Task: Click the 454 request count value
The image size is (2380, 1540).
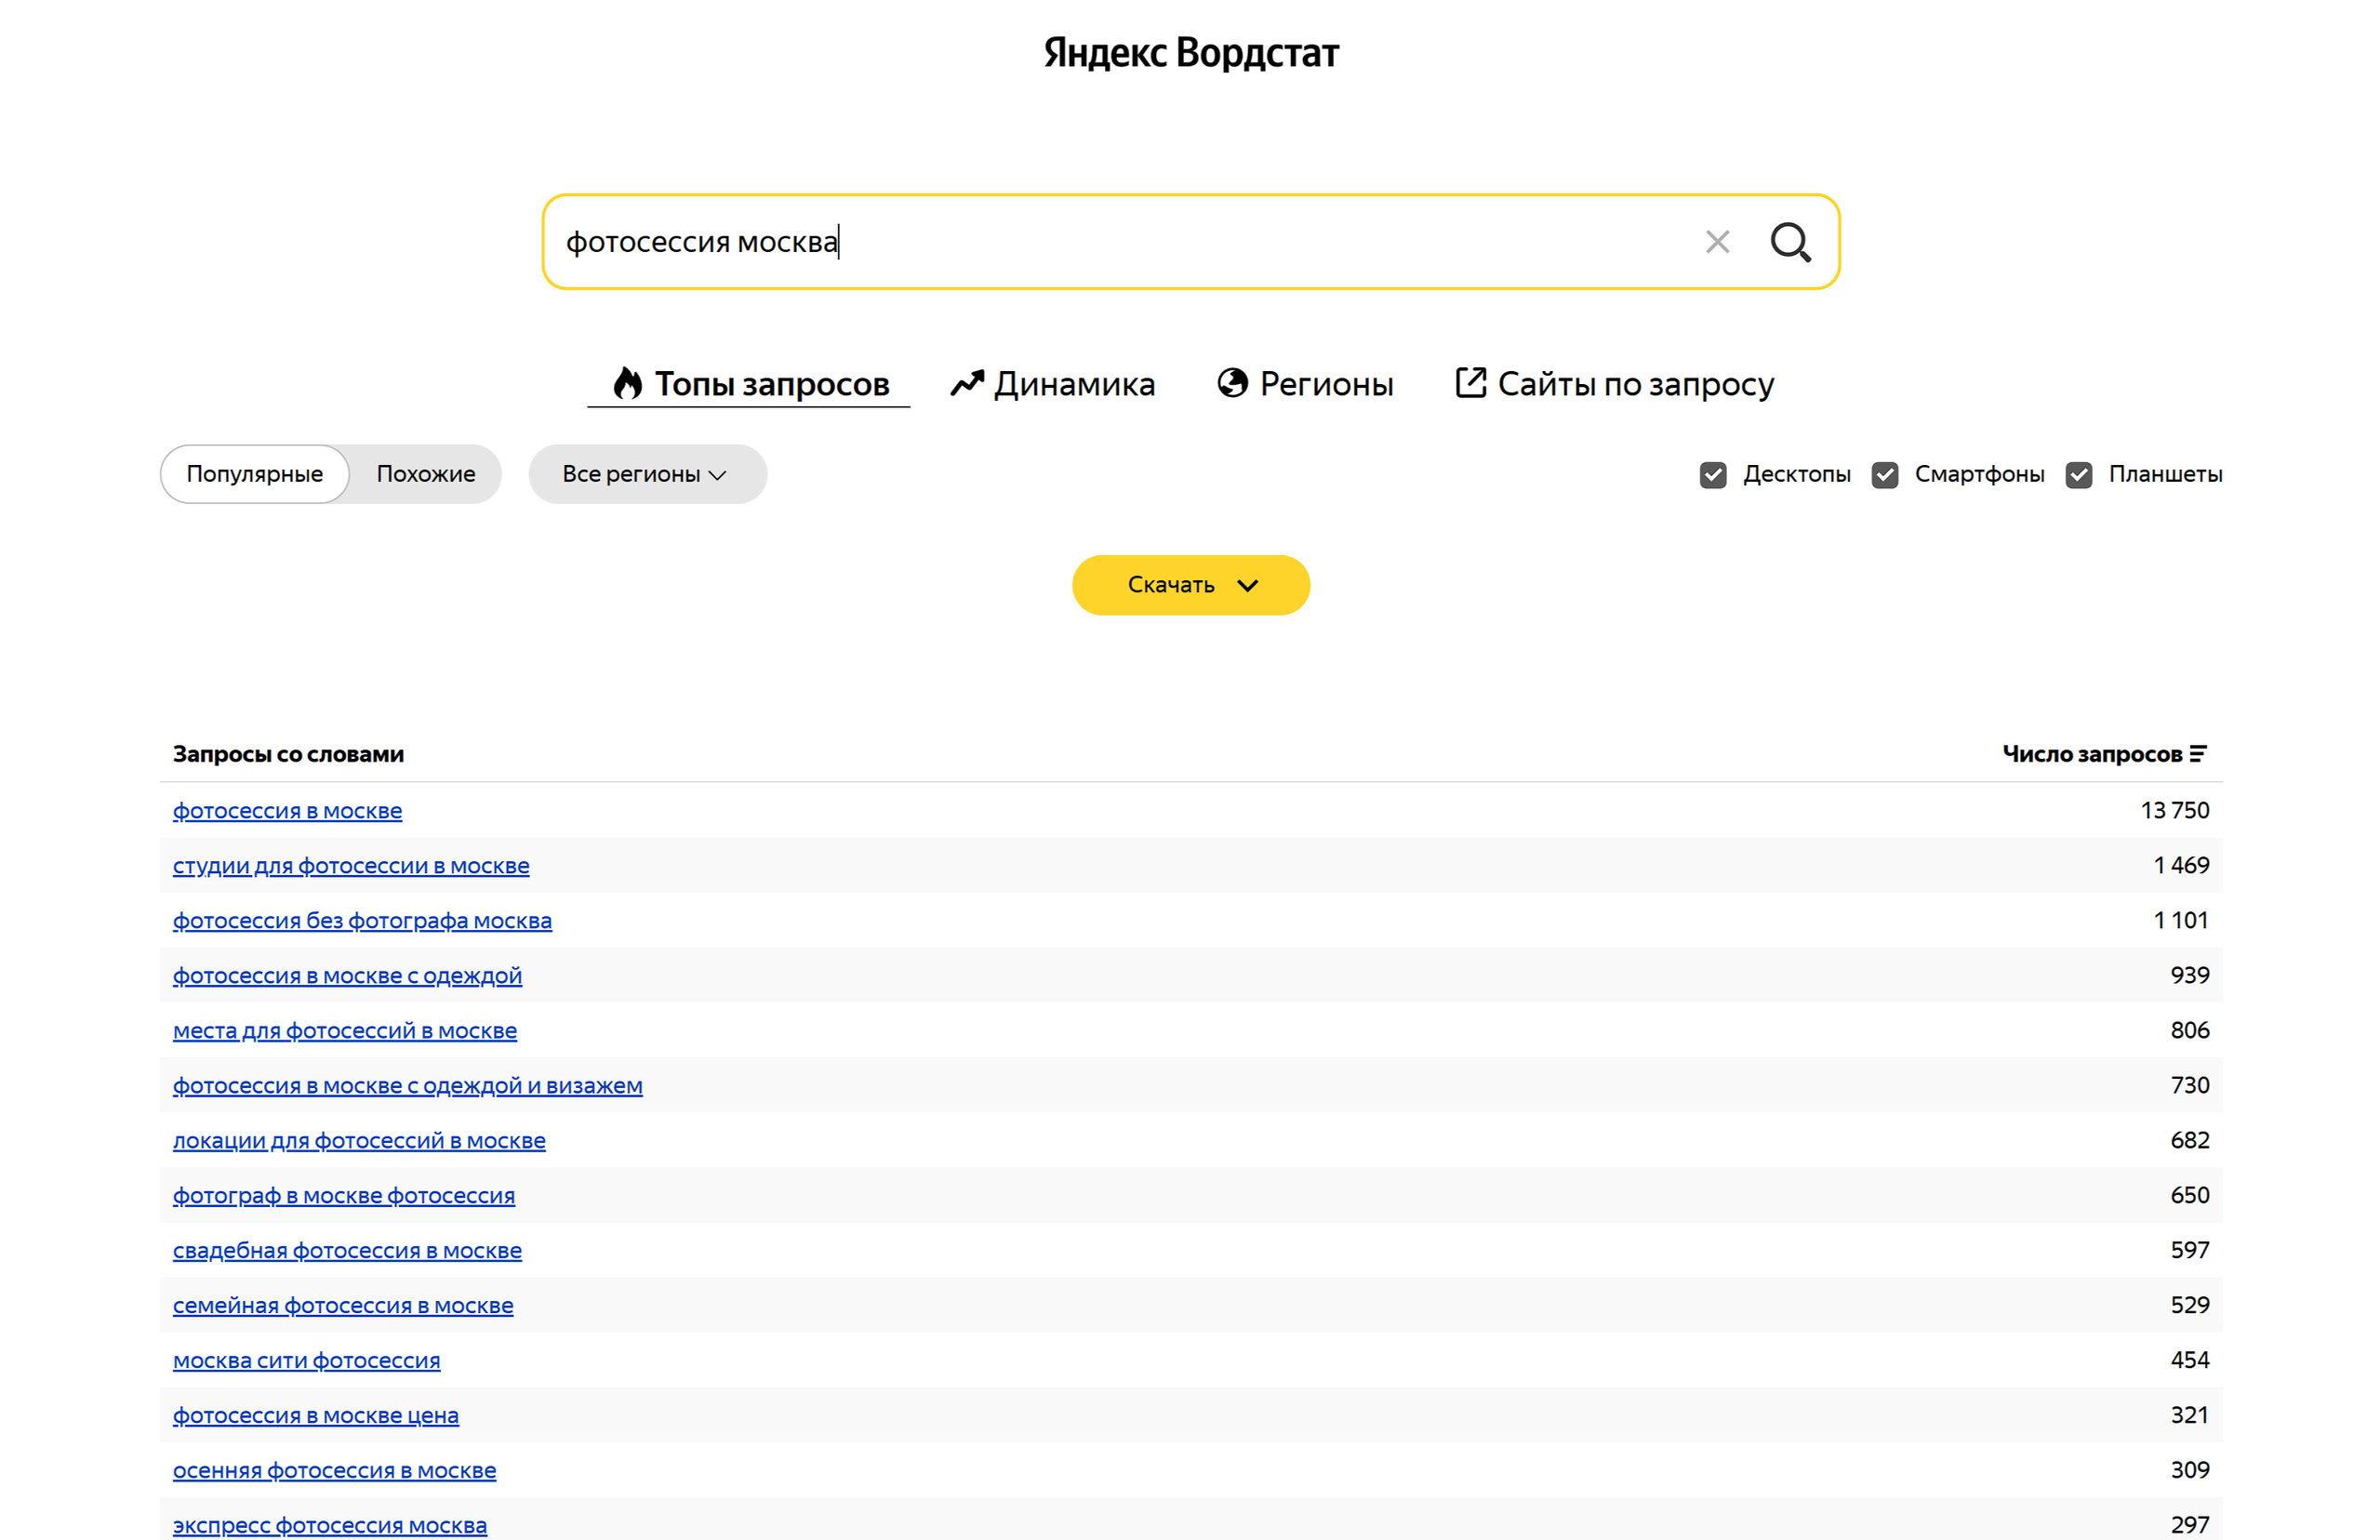Action: [2190, 1361]
